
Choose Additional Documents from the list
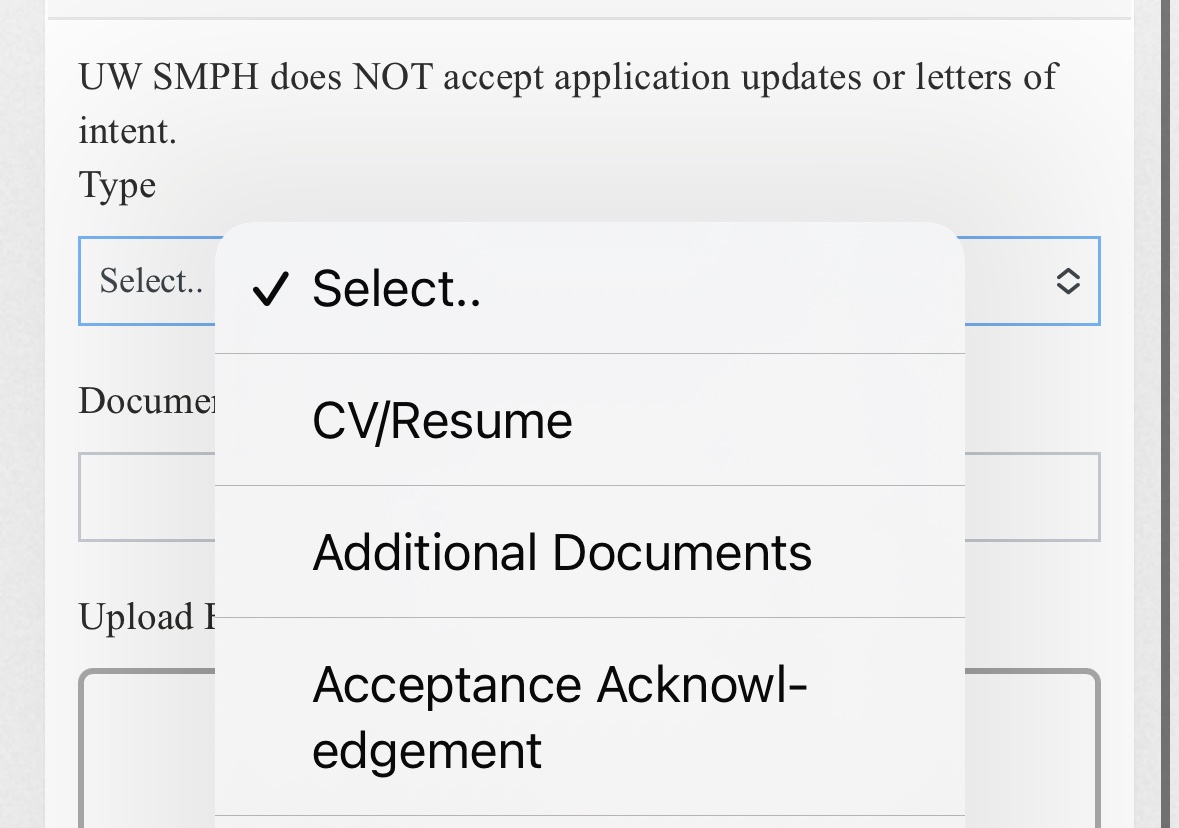(x=562, y=553)
